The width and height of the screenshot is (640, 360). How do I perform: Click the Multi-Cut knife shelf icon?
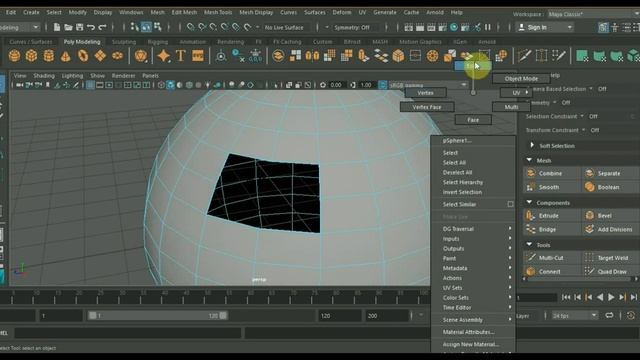[524, 56]
